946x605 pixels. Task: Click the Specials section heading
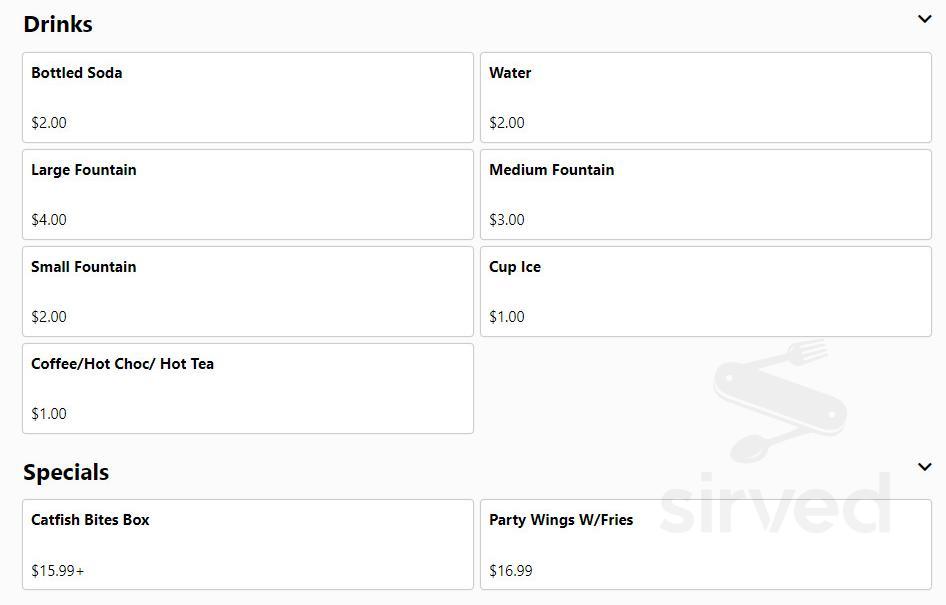point(66,471)
